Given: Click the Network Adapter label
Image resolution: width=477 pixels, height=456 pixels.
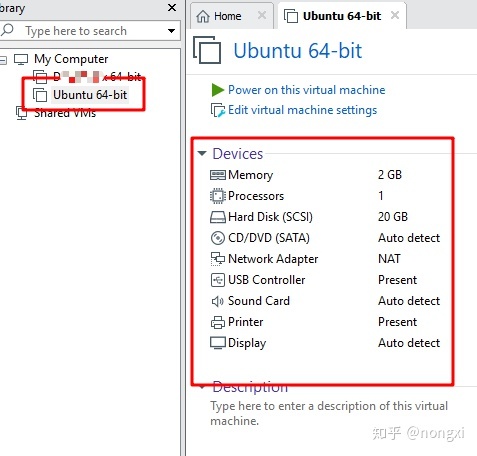Looking at the screenshot, I should 273,259.
